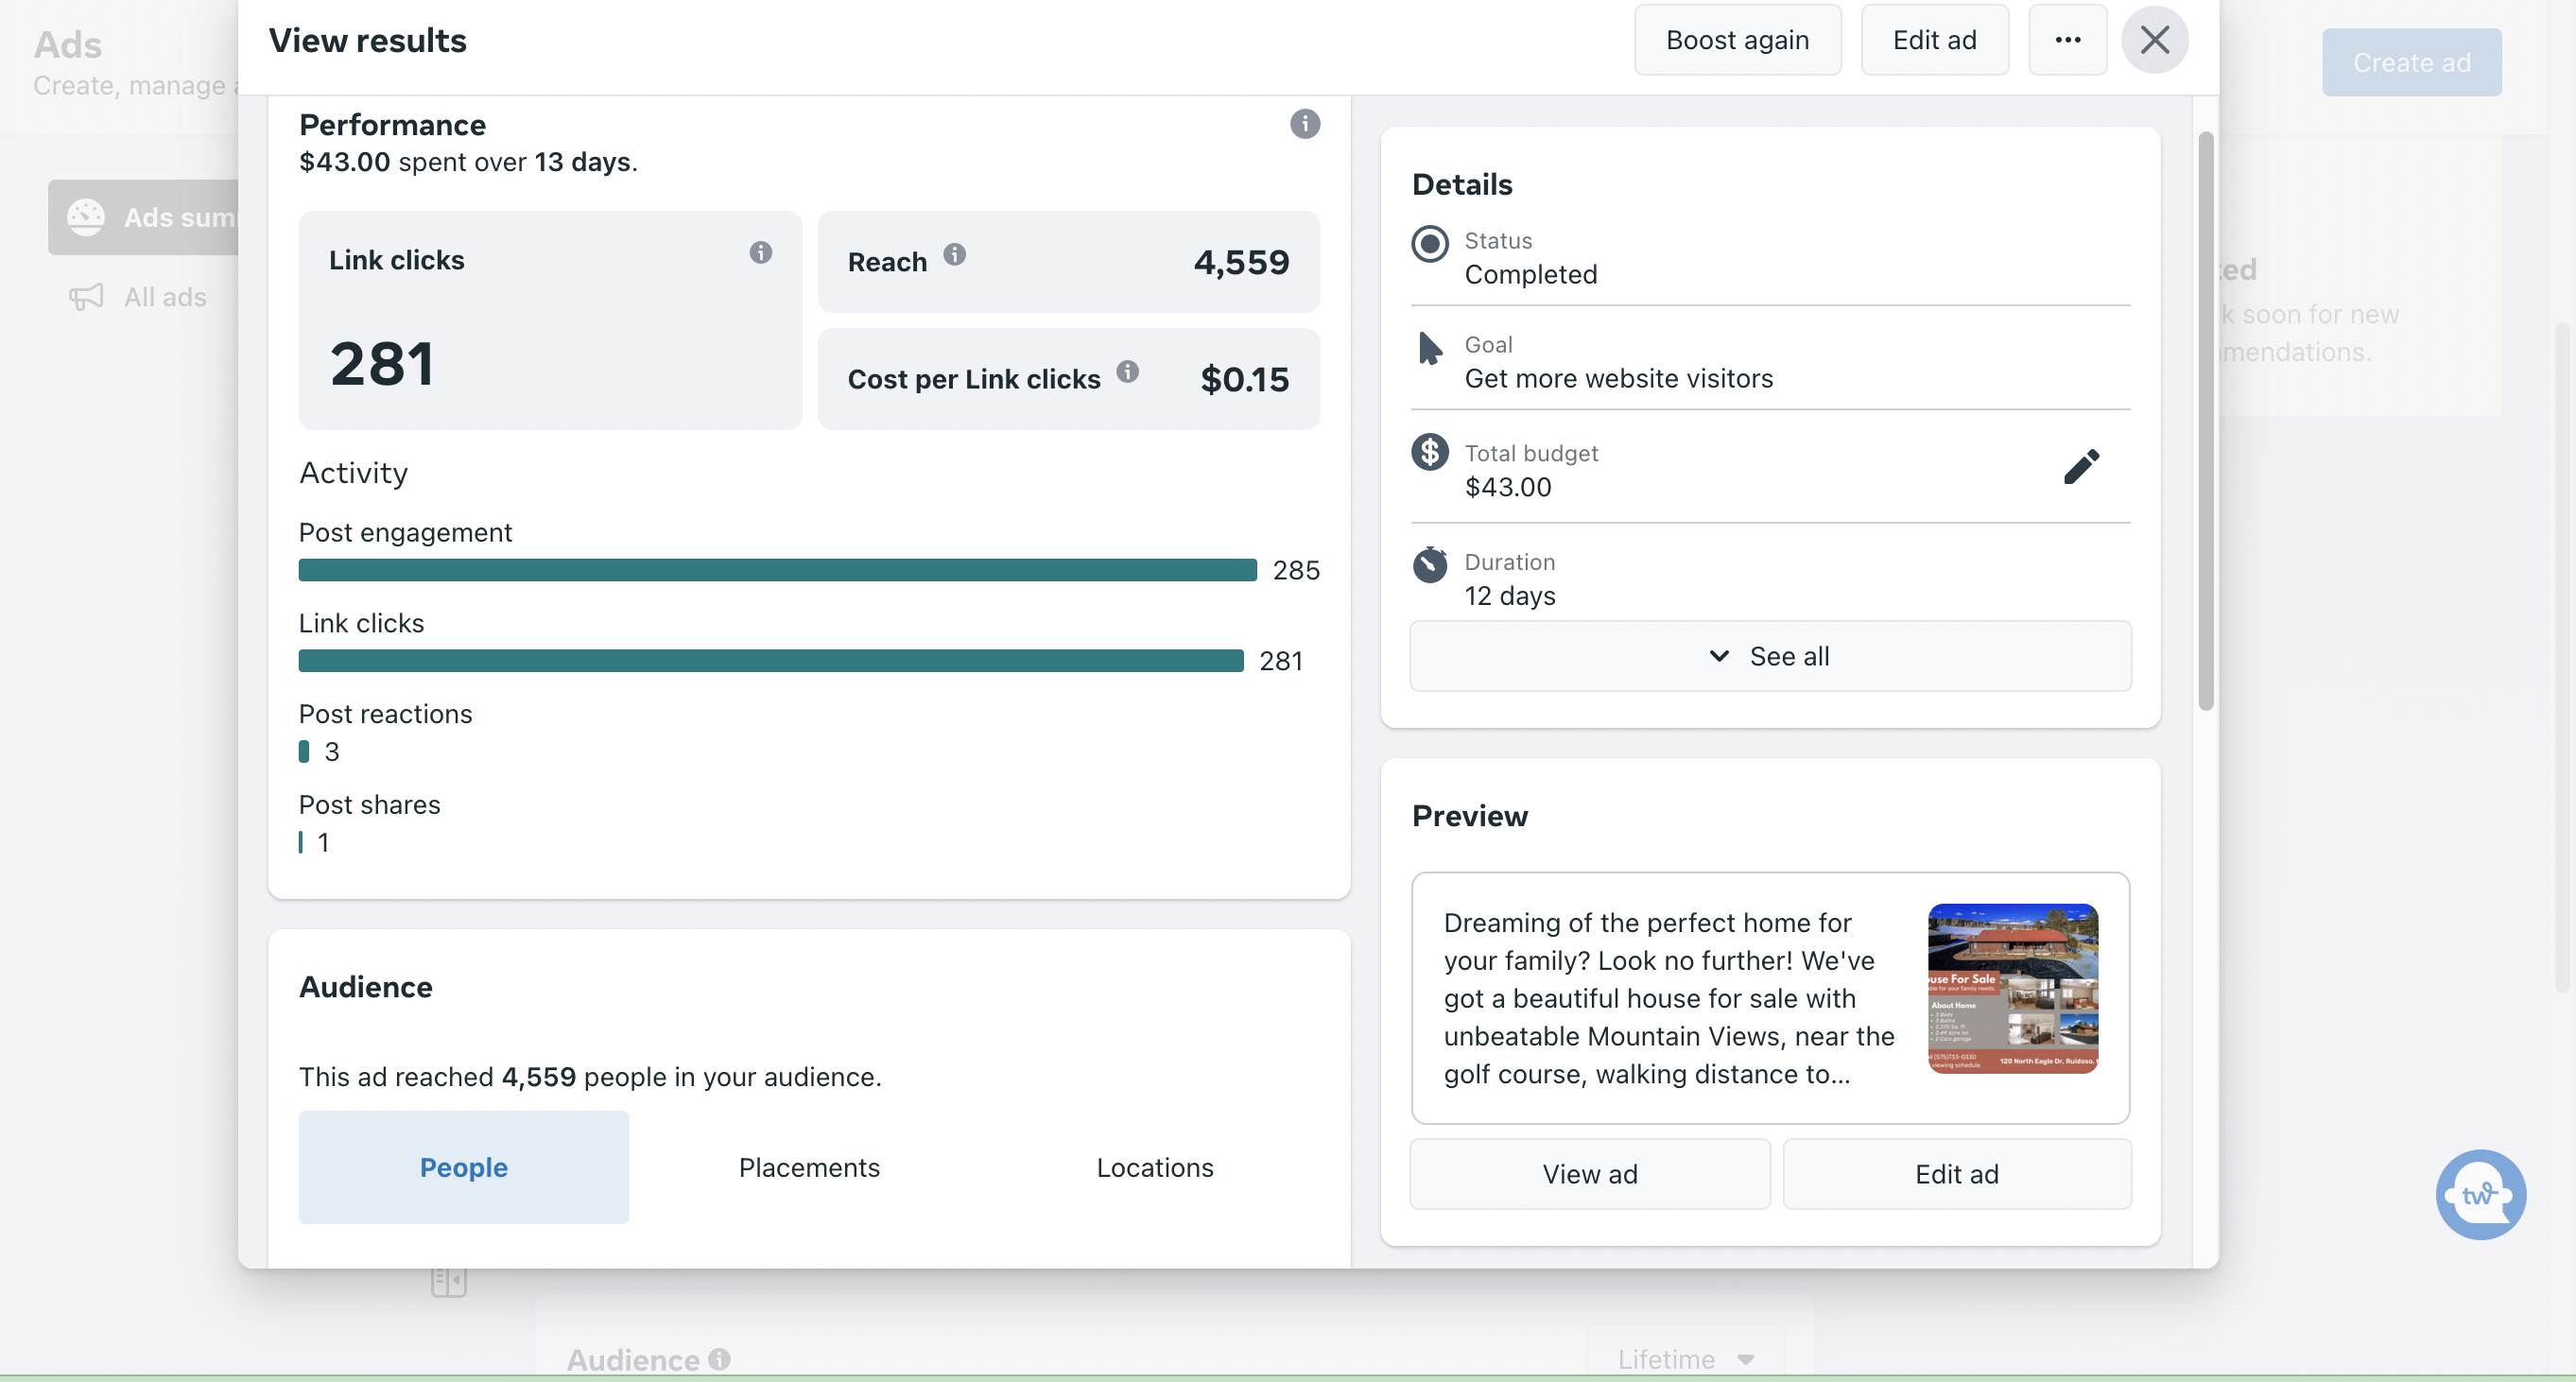The image size is (2576, 1382).
Task: Select the People tab
Action: (x=463, y=1167)
